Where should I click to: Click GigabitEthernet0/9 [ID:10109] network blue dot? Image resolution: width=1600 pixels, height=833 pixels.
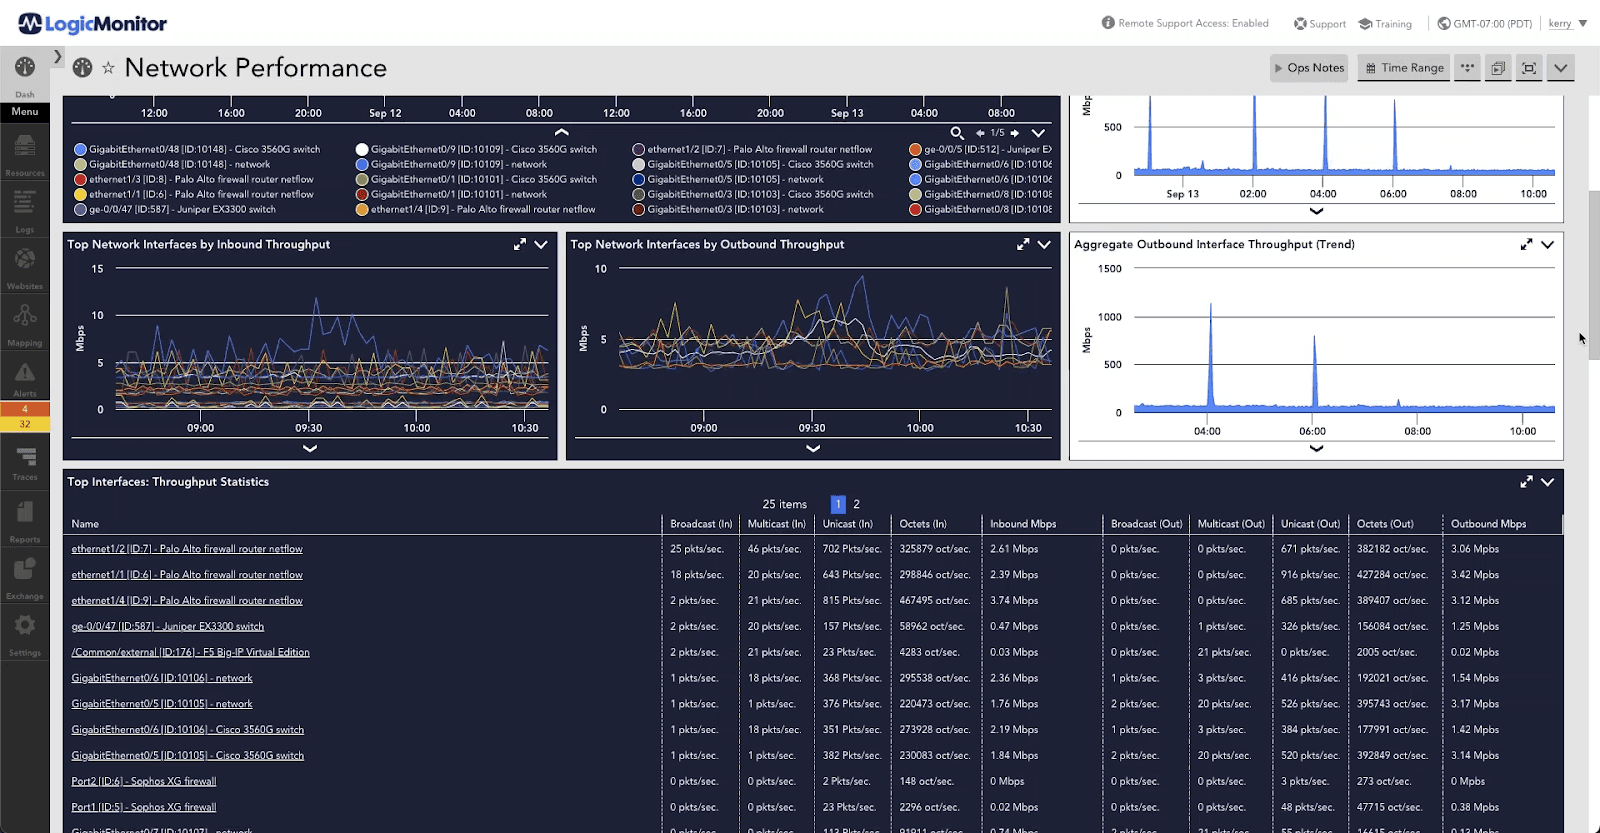coord(362,164)
